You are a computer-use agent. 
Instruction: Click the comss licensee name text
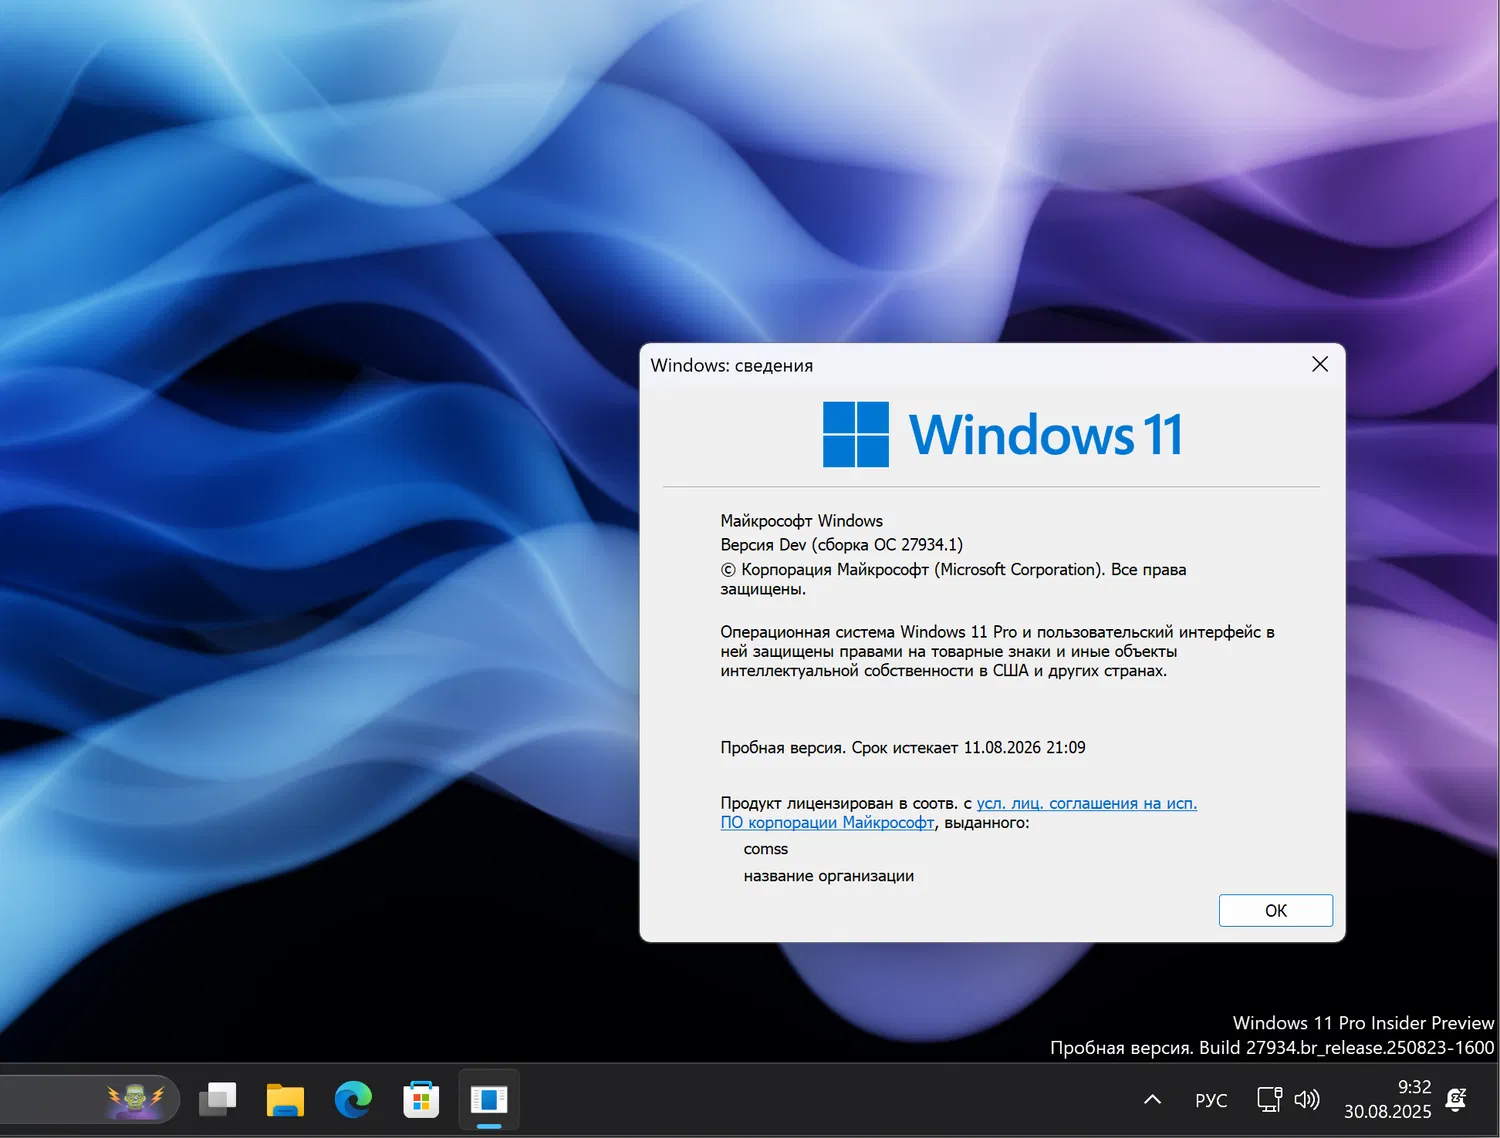(765, 848)
